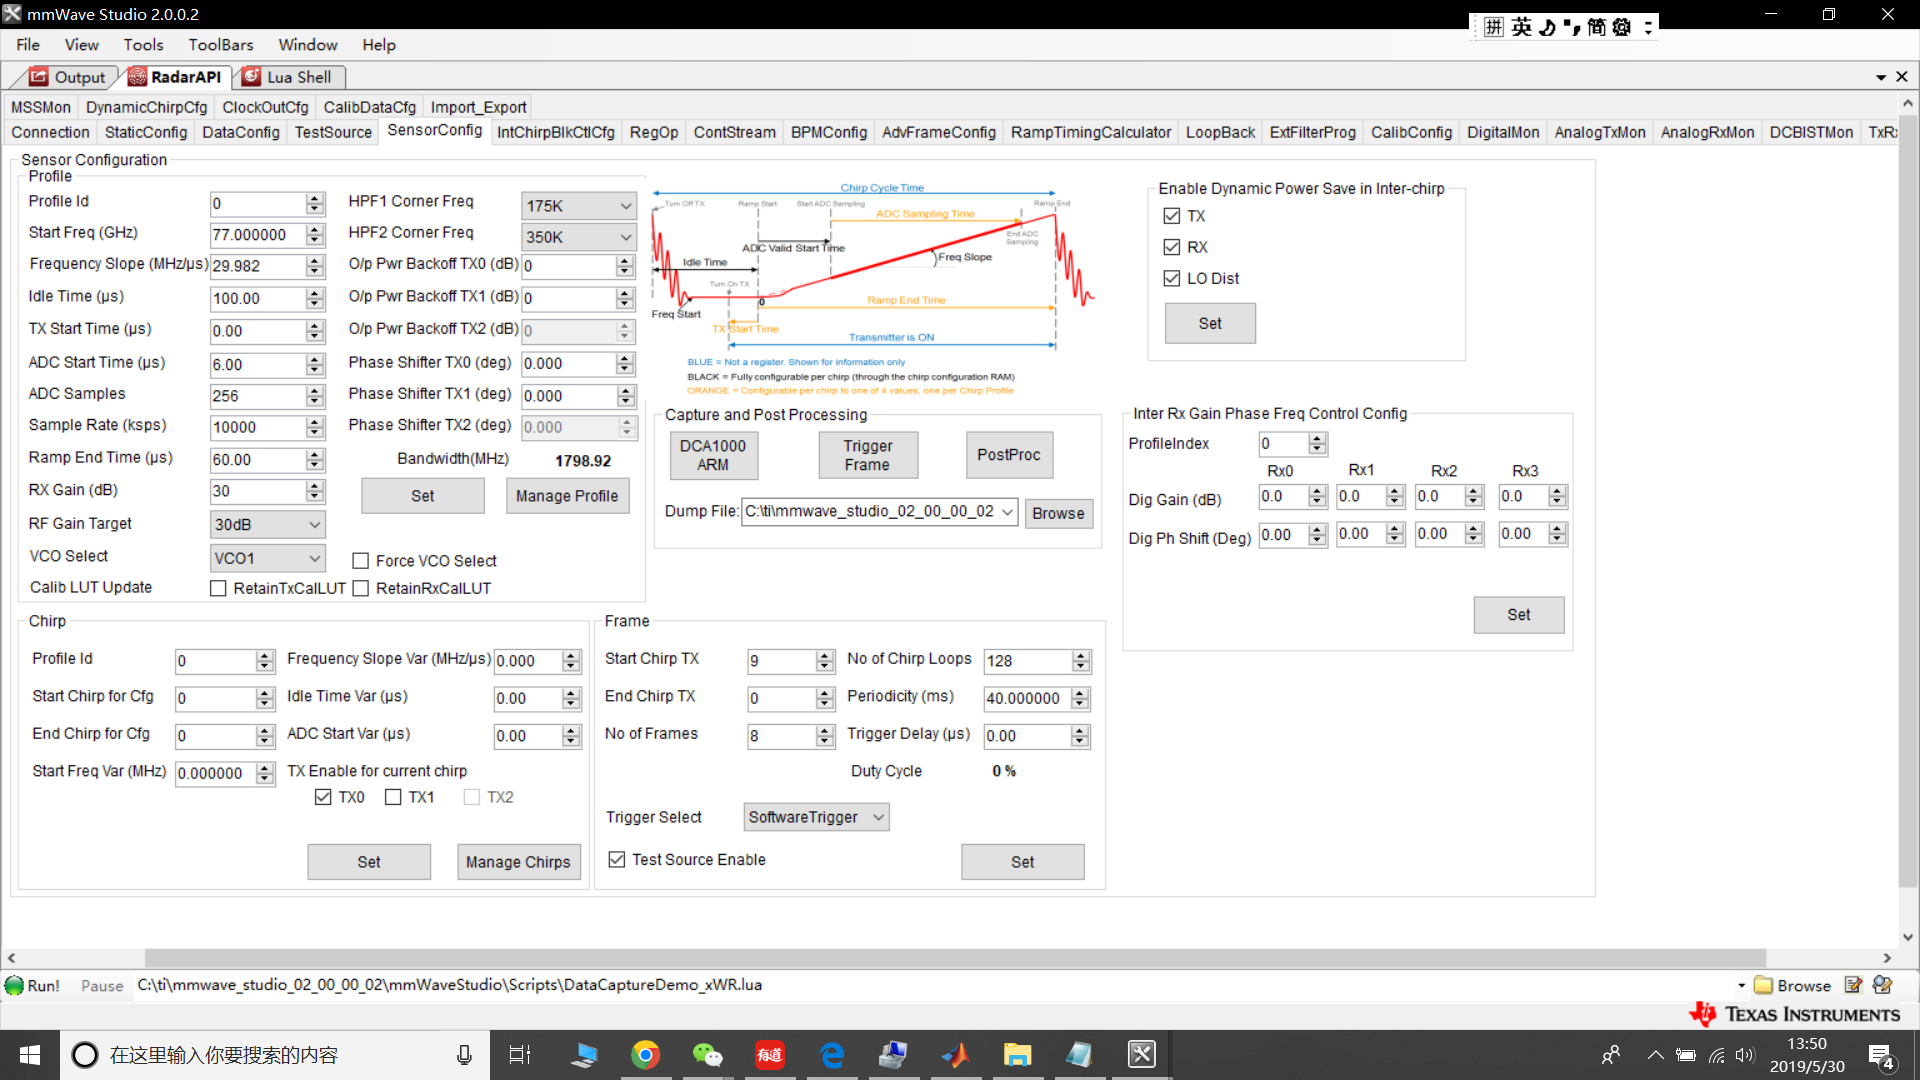Open the ToolBars menu
The width and height of the screenshot is (1920, 1080).
pyautogui.click(x=221, y=45)
